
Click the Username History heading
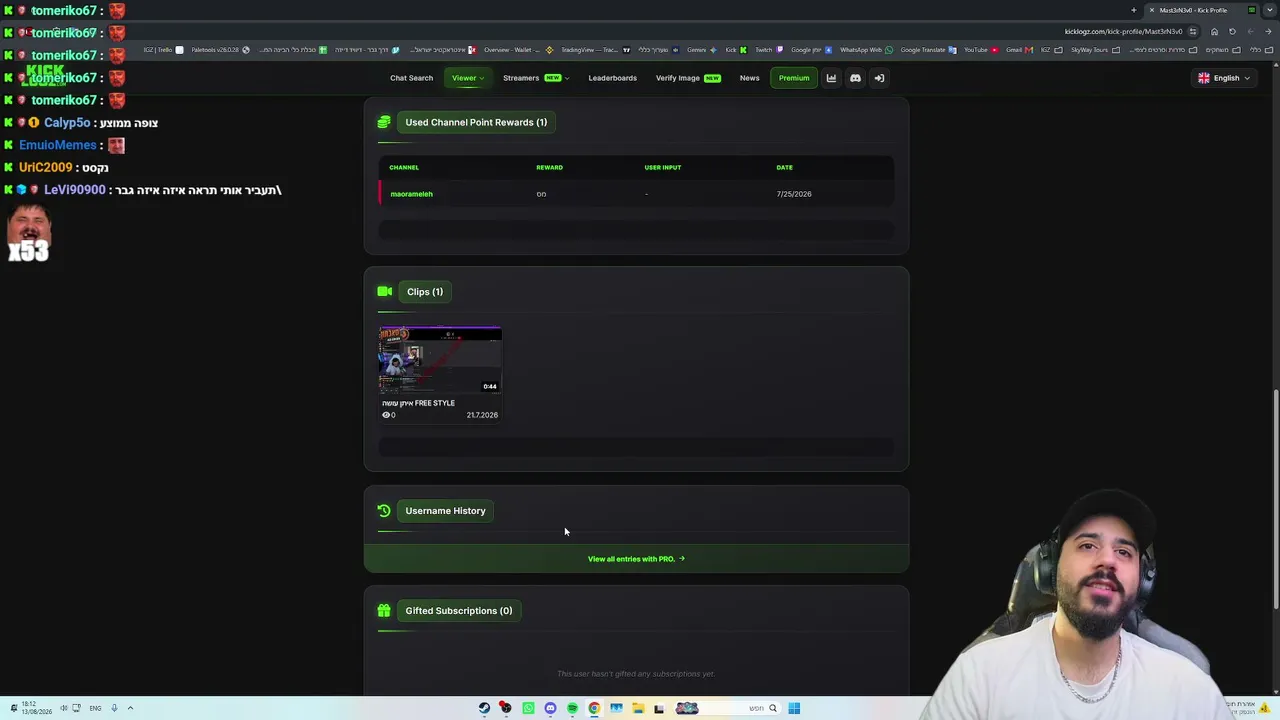click(x=445, y=511)
